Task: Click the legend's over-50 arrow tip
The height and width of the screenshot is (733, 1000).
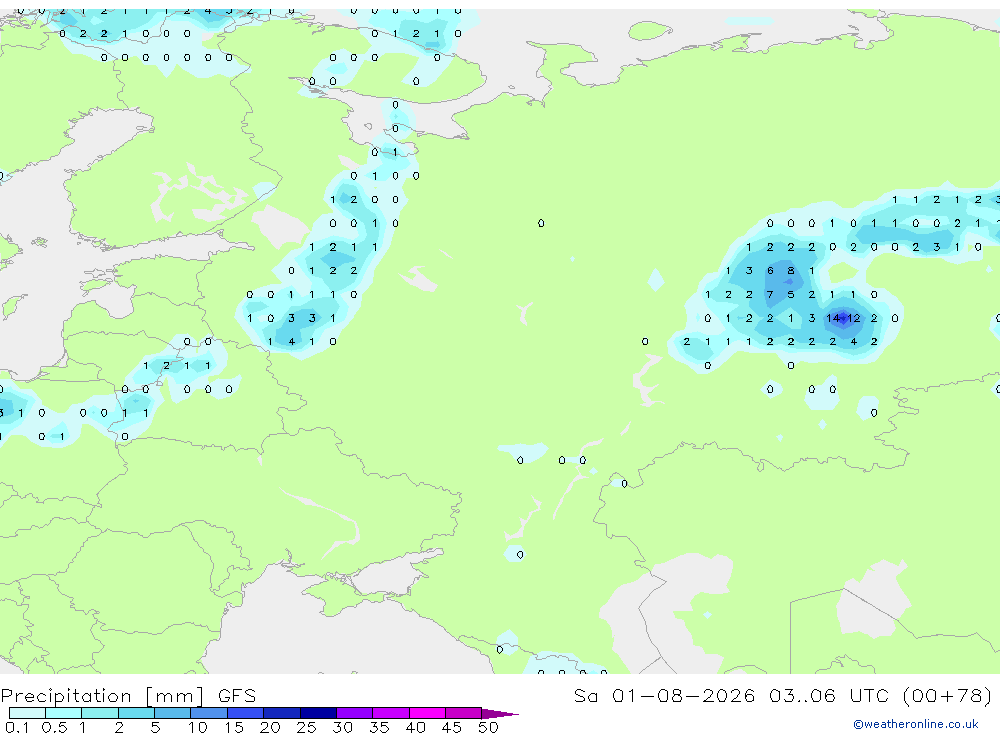Action: click(x=499, y=713)
